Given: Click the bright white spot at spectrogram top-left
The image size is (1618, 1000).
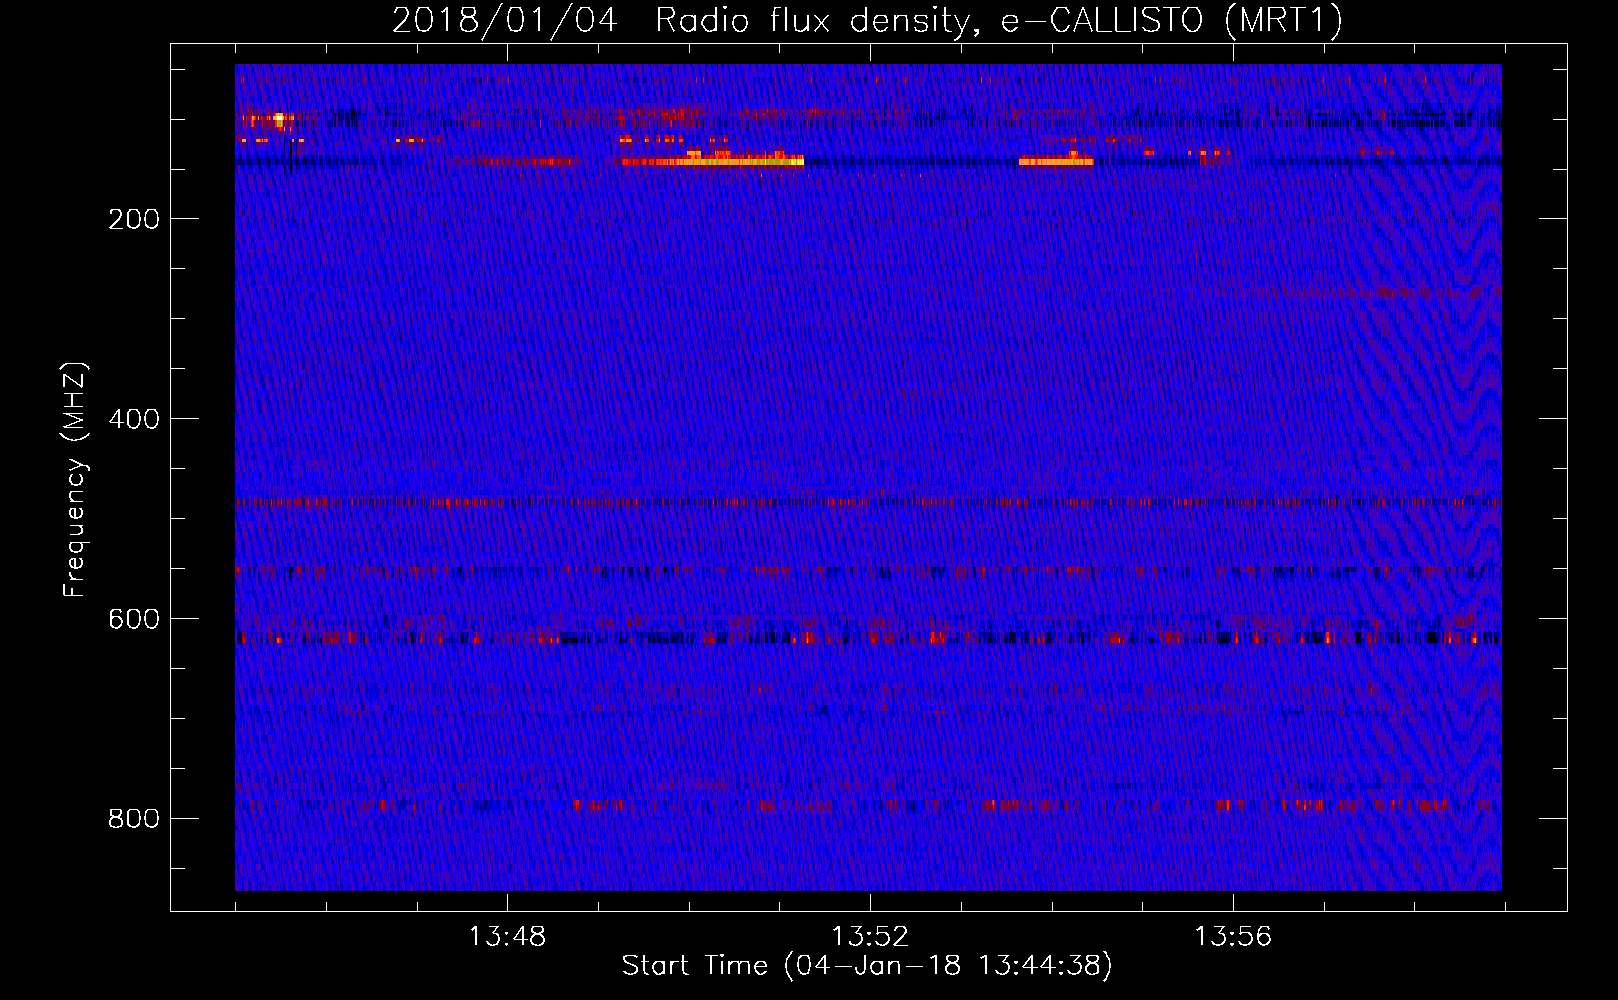Looking at the screenshot, I should point(279,120).
